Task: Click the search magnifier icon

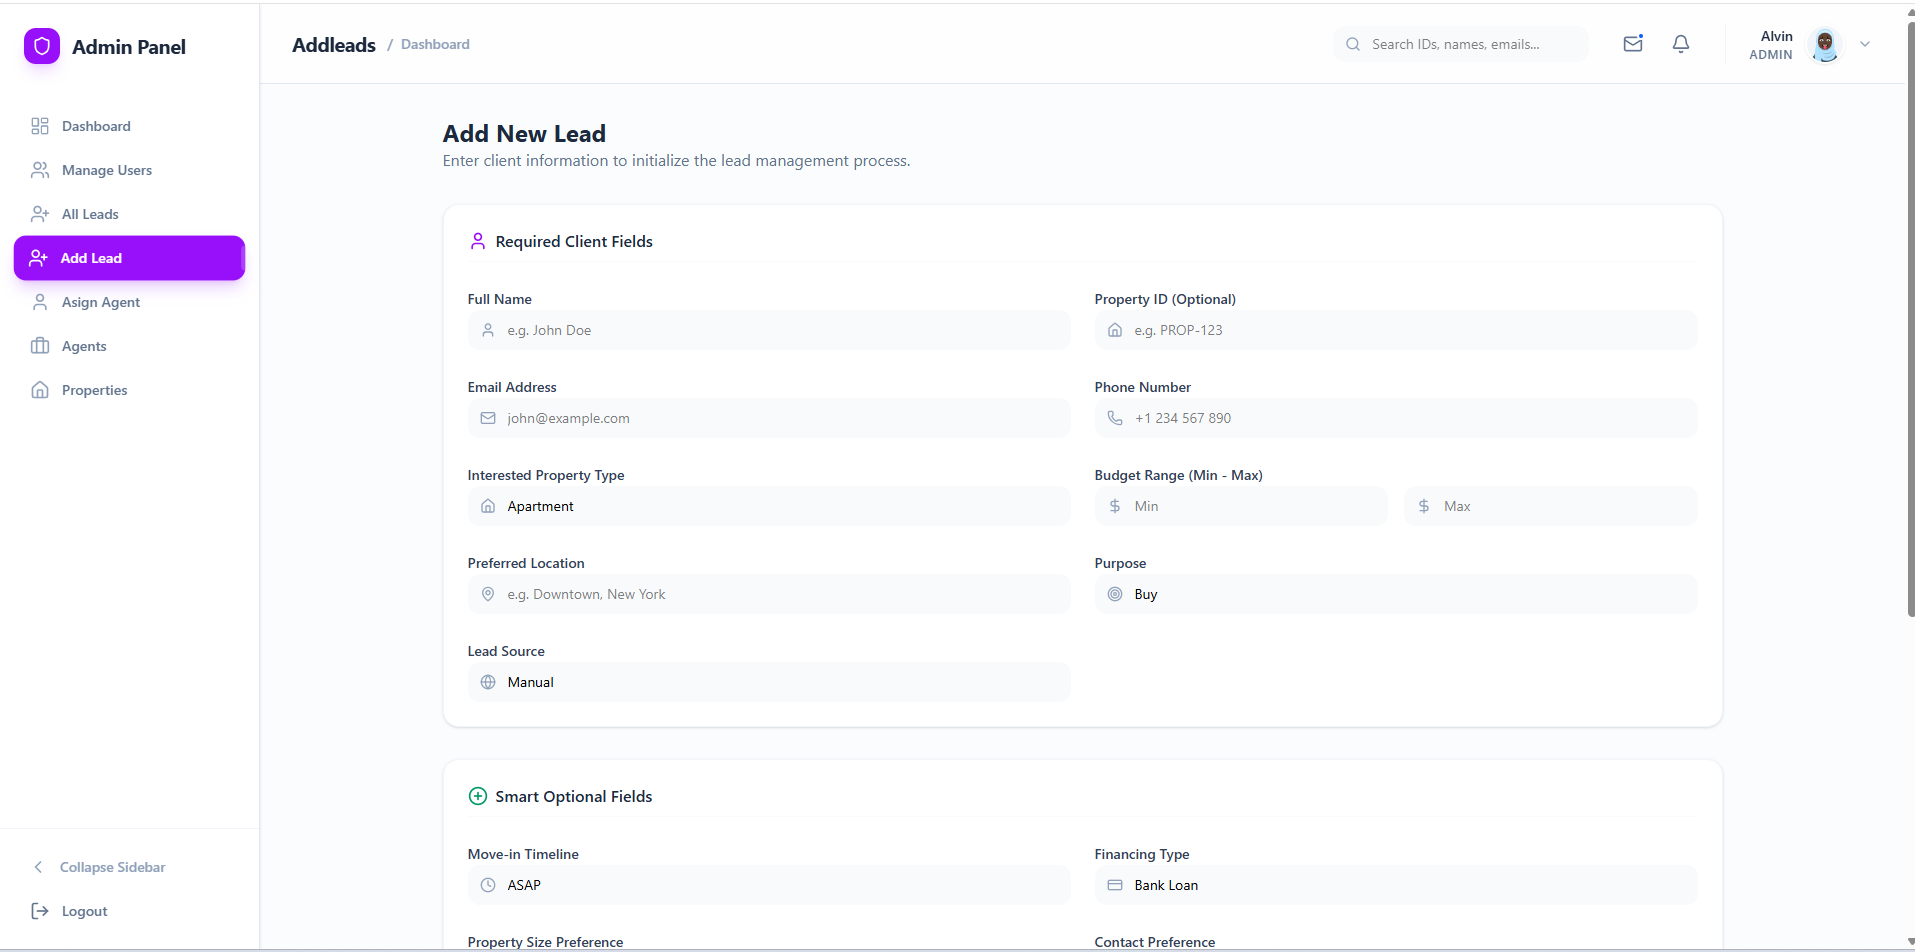Action: coord(1352,44)
